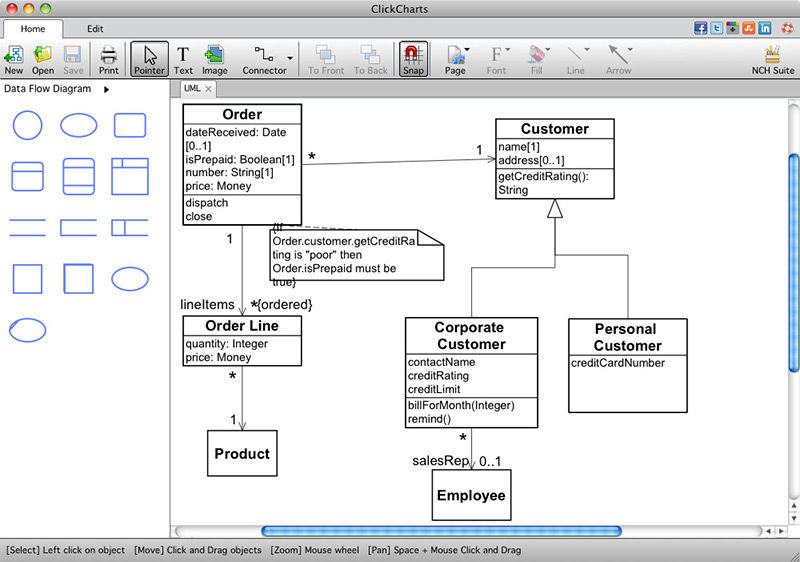Image resolution: width=800 pixels, height=562 pixels.
Task: Expand the Data Flow Diagram shape list
Action: click(106, 89)
